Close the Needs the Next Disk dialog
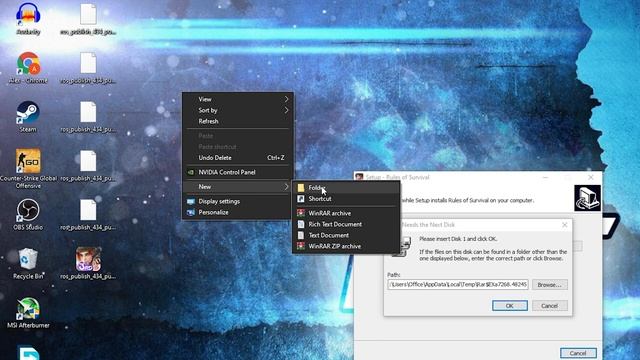The width and height of the screenshot is (640, 360). [x=564, y=225]
